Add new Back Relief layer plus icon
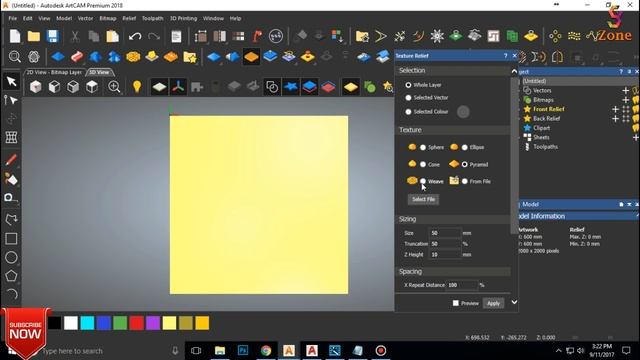 point(616,119)
